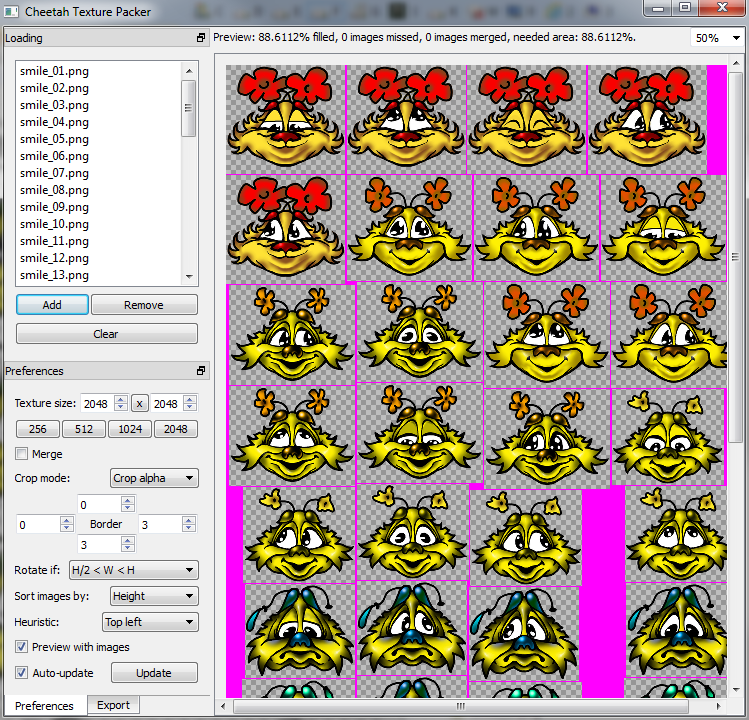Select smile_13.png in the file list
The height and width of the screenshot is (720, 749).
[54, 275]
